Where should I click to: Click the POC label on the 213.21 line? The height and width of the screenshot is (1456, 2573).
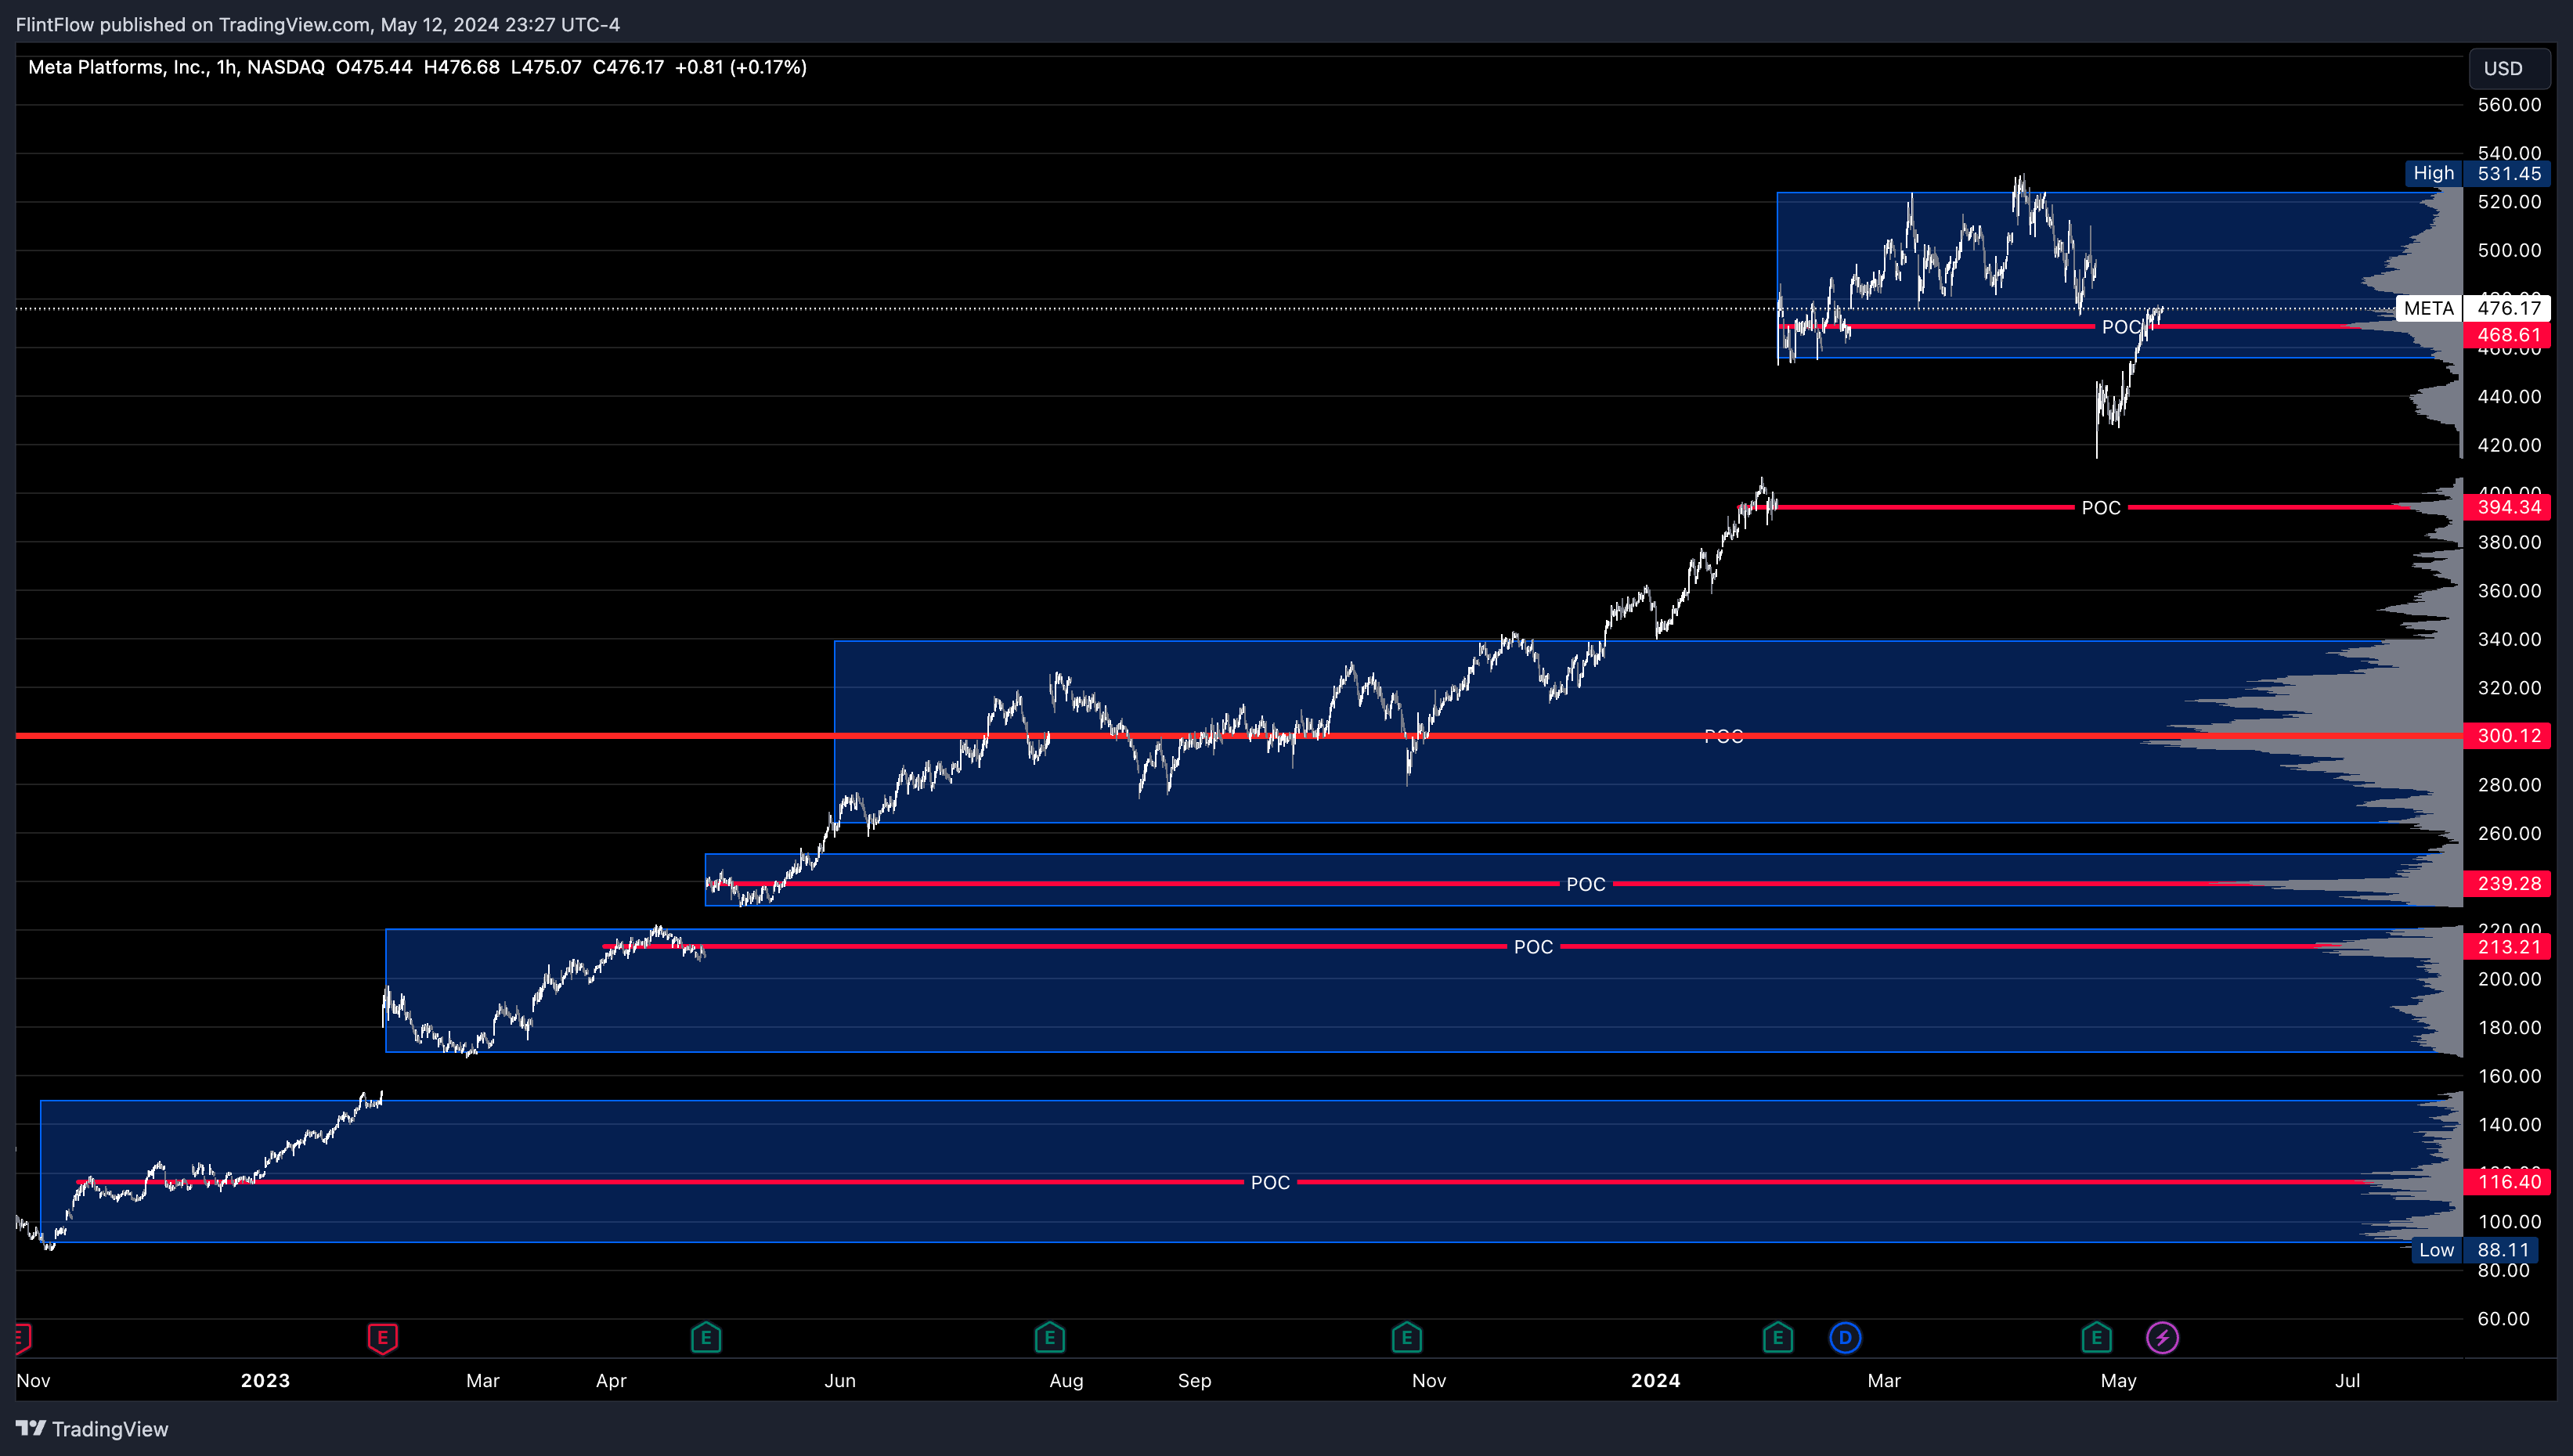(x=1533, y=947)
